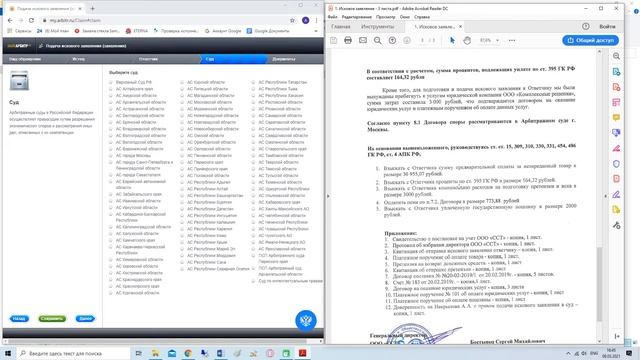Click the green Сохранить button
Viewport: 640px width, 360px height.
[52, 318]
